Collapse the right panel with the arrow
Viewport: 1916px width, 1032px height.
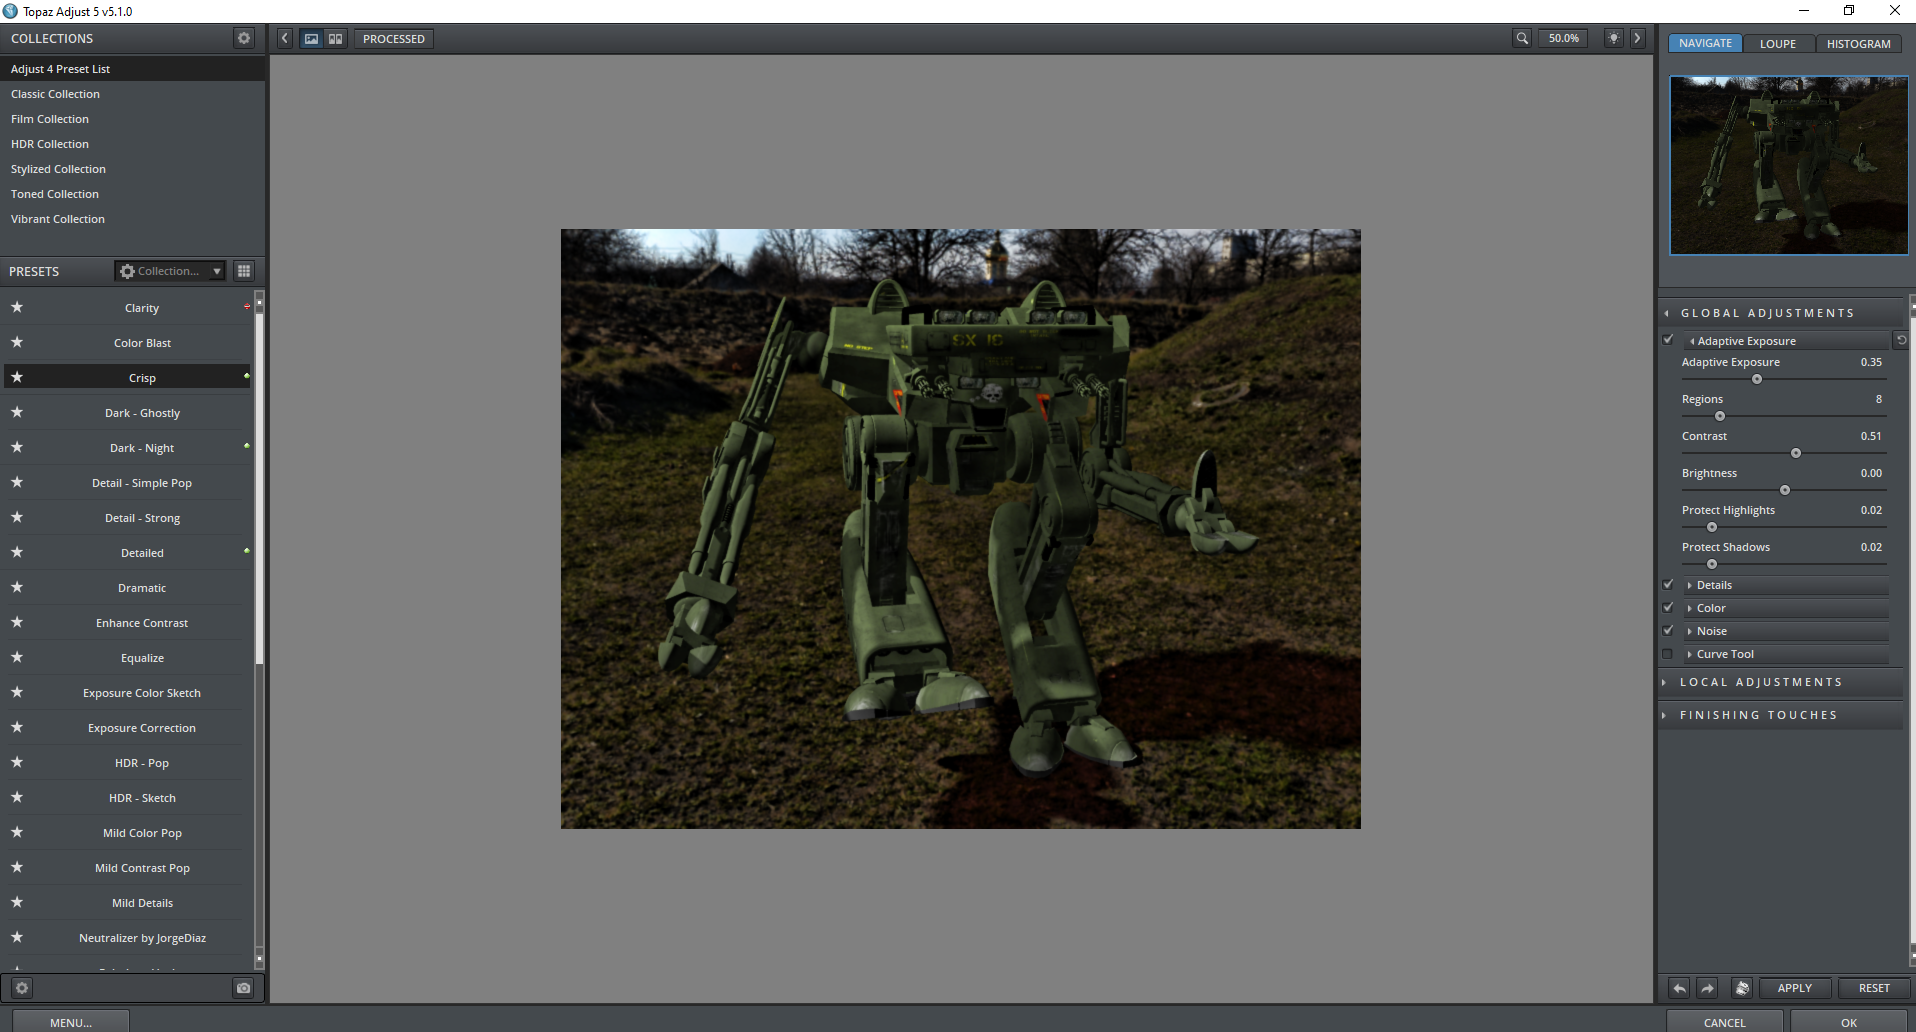pos(1638,38)
